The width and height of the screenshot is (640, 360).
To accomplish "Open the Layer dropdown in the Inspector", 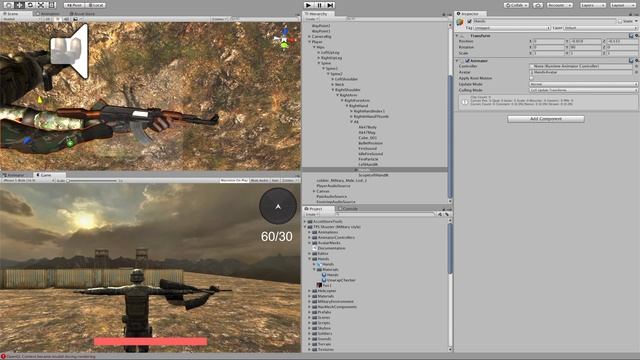I will [x=600, y=28].
